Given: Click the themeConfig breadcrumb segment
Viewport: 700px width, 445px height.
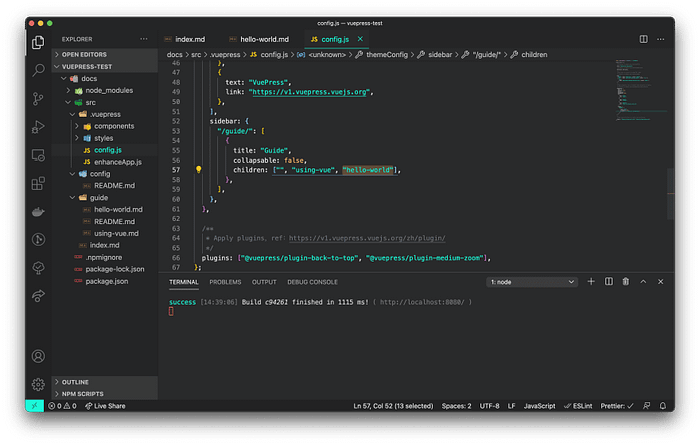Looking at the screenshot, I should (x=387, y=54).
